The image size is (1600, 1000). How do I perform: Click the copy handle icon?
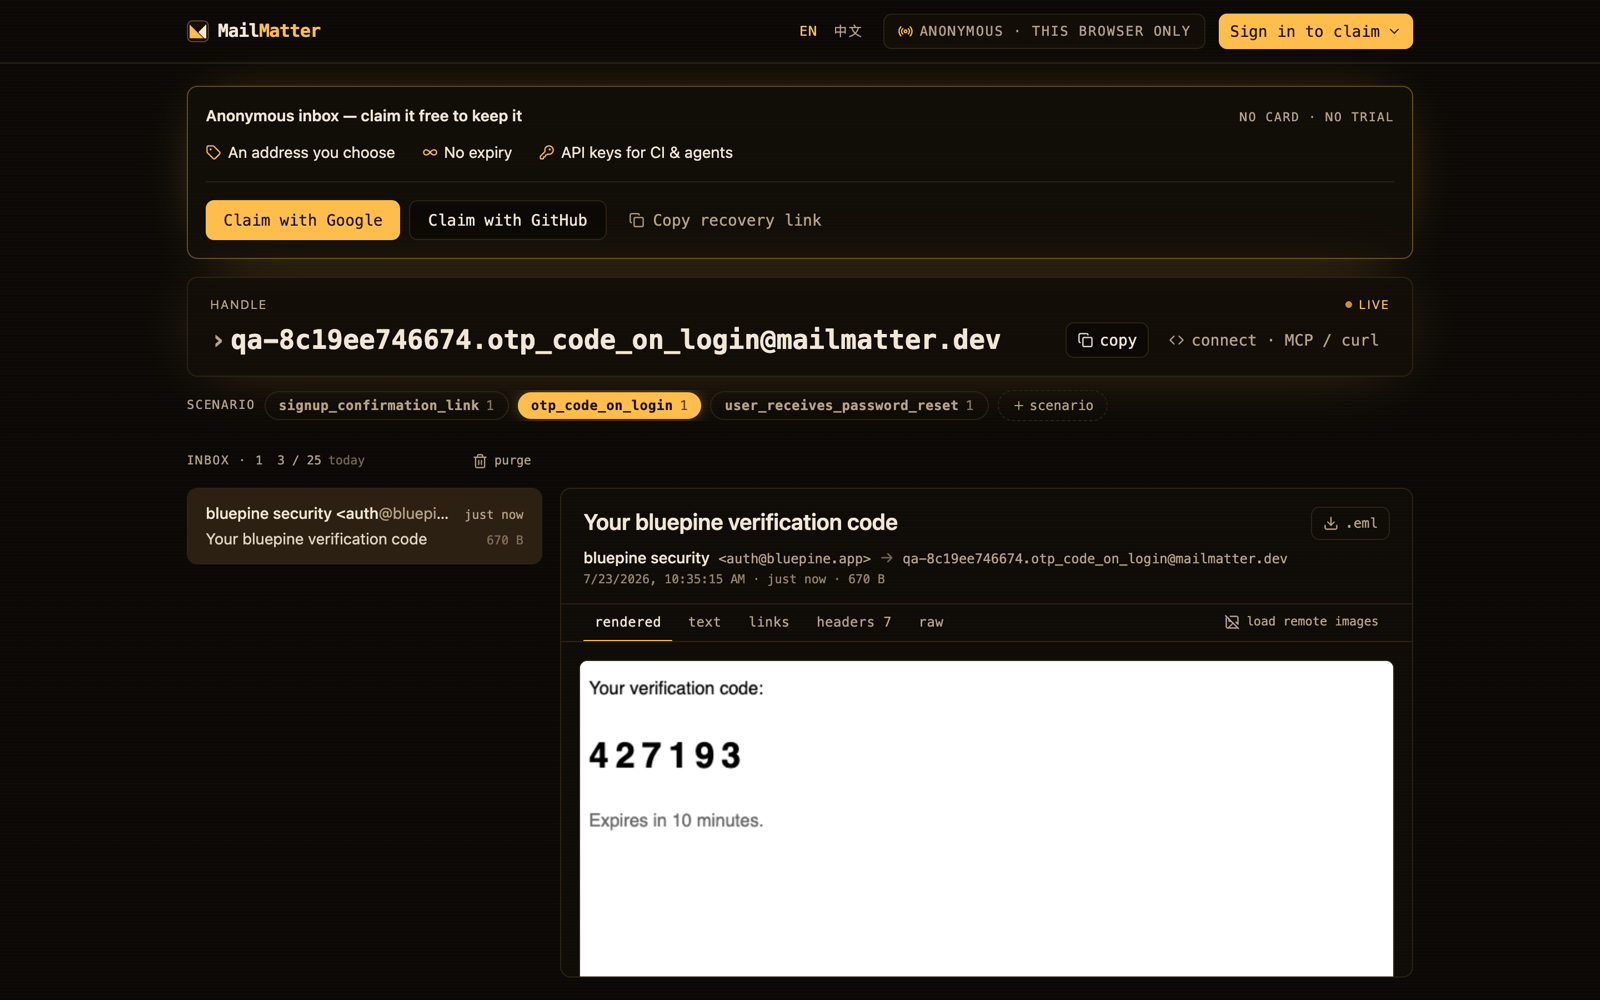[1085, 340]
